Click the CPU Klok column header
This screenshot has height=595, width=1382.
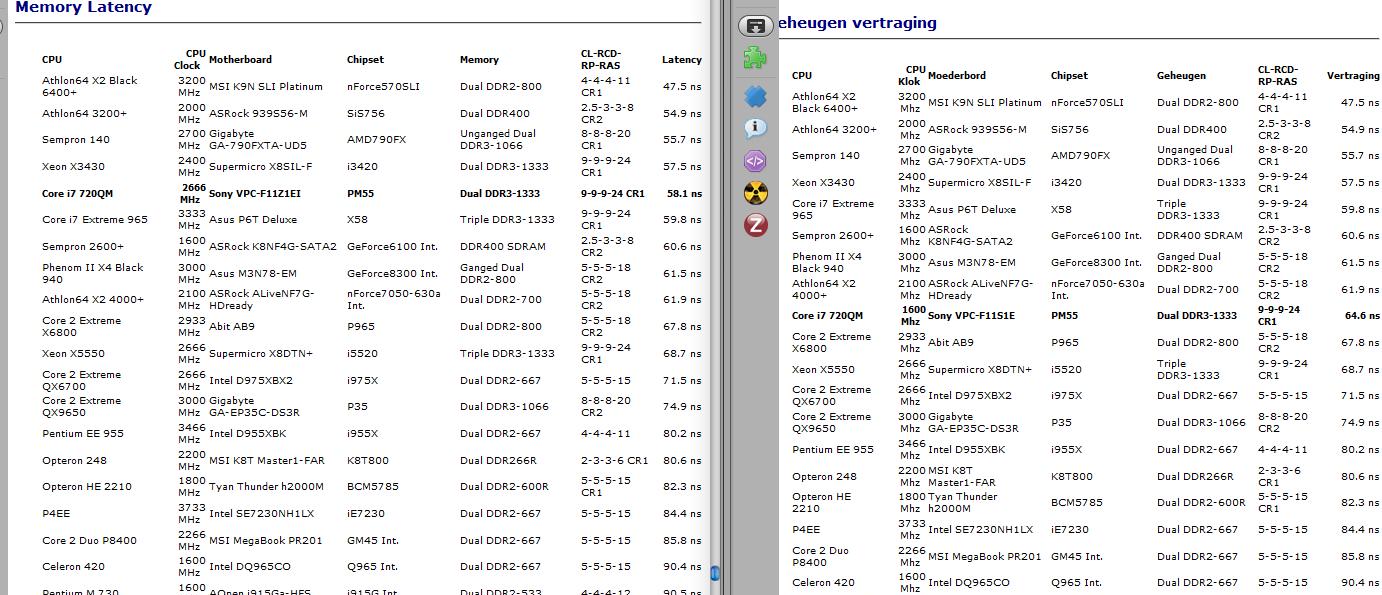click(x=912, y=76)
